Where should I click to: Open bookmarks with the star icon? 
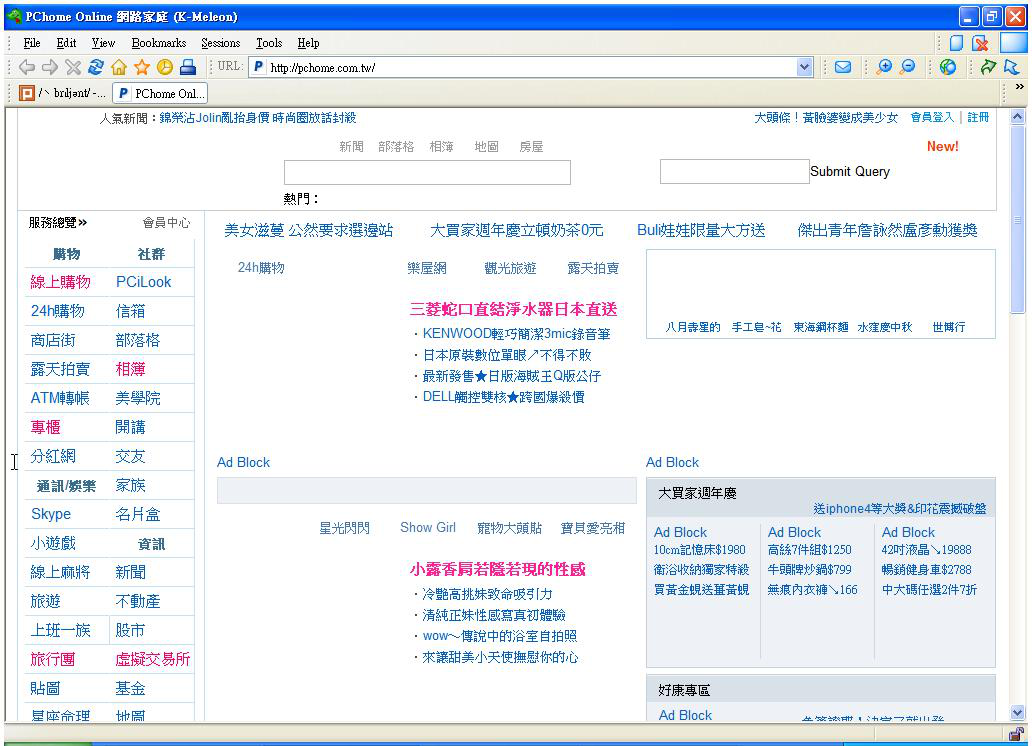point(142,68)
